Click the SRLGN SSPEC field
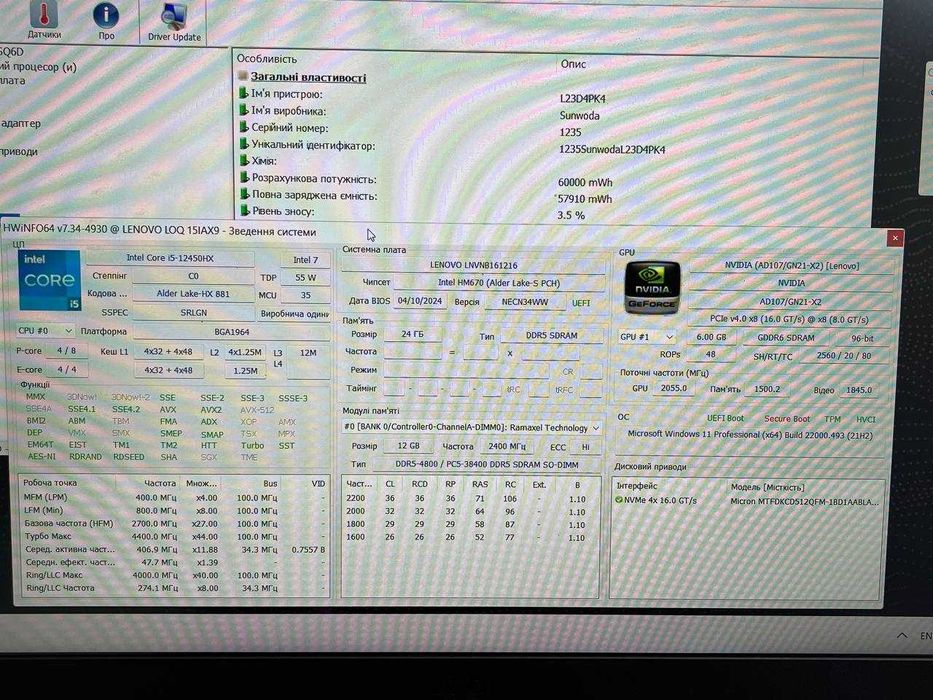The image size is (933, 700). coord(193,312)
